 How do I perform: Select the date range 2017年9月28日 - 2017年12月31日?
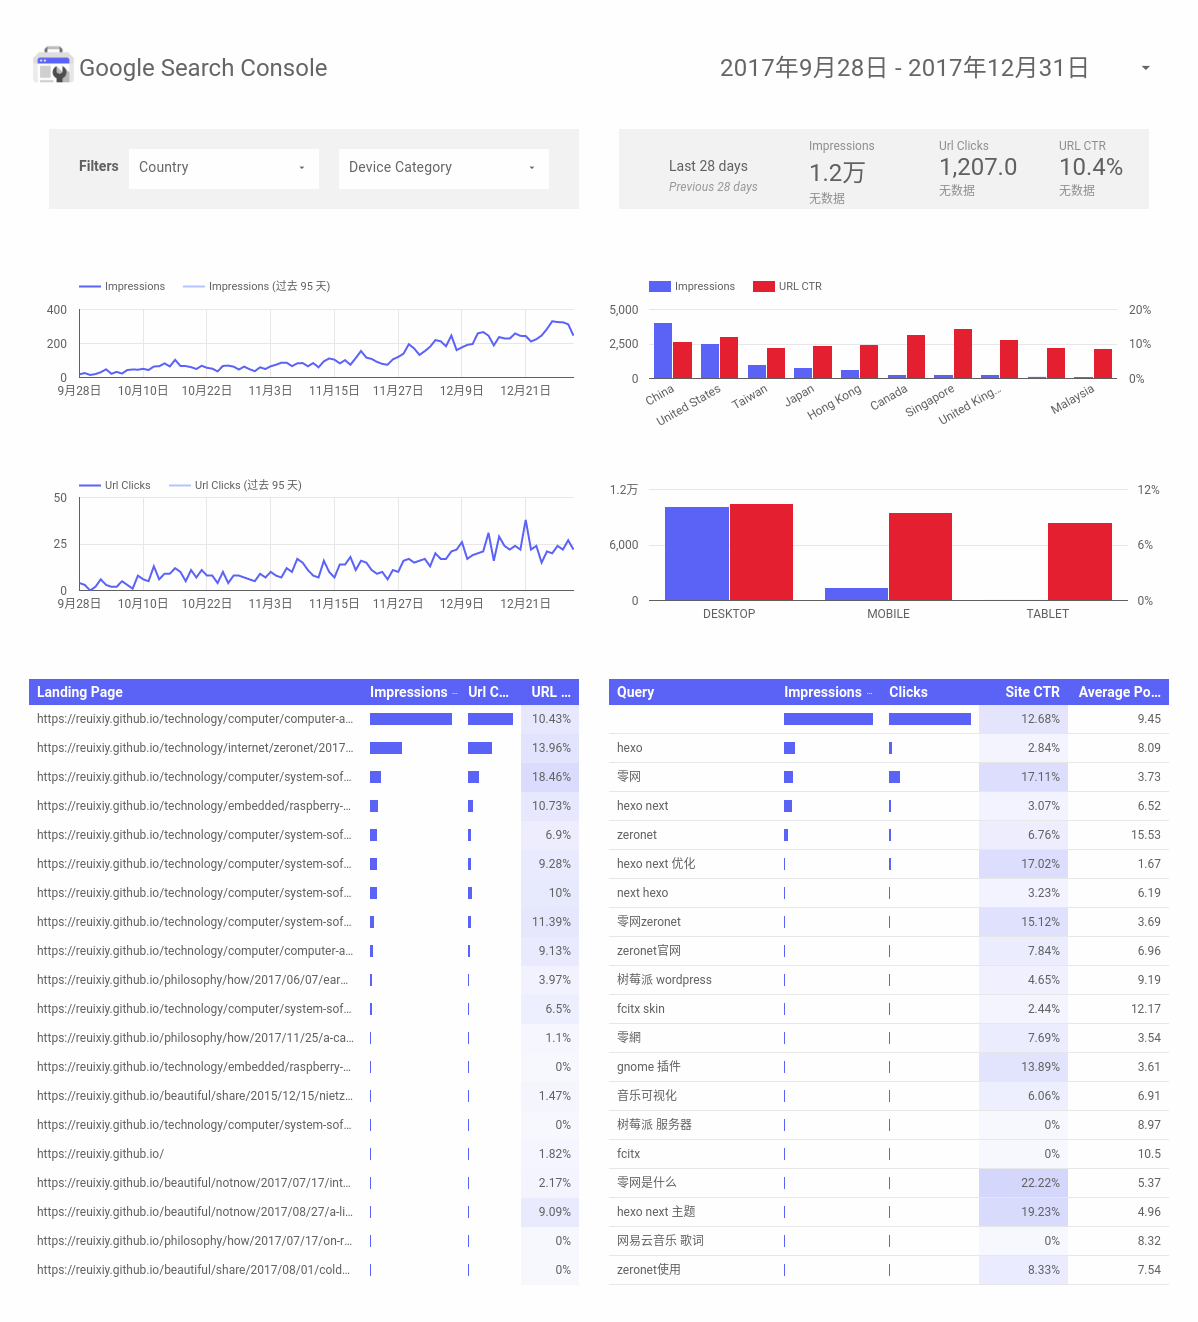pos(904,68)
